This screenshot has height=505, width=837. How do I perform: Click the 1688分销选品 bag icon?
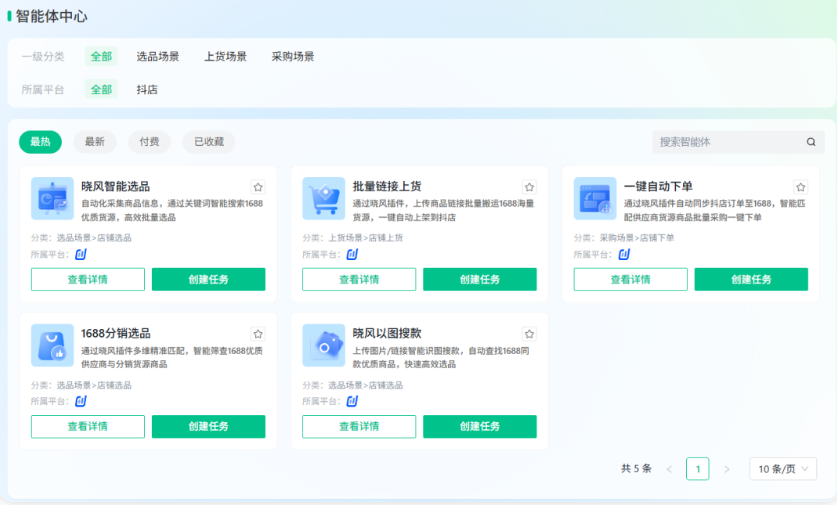(52, 345)
